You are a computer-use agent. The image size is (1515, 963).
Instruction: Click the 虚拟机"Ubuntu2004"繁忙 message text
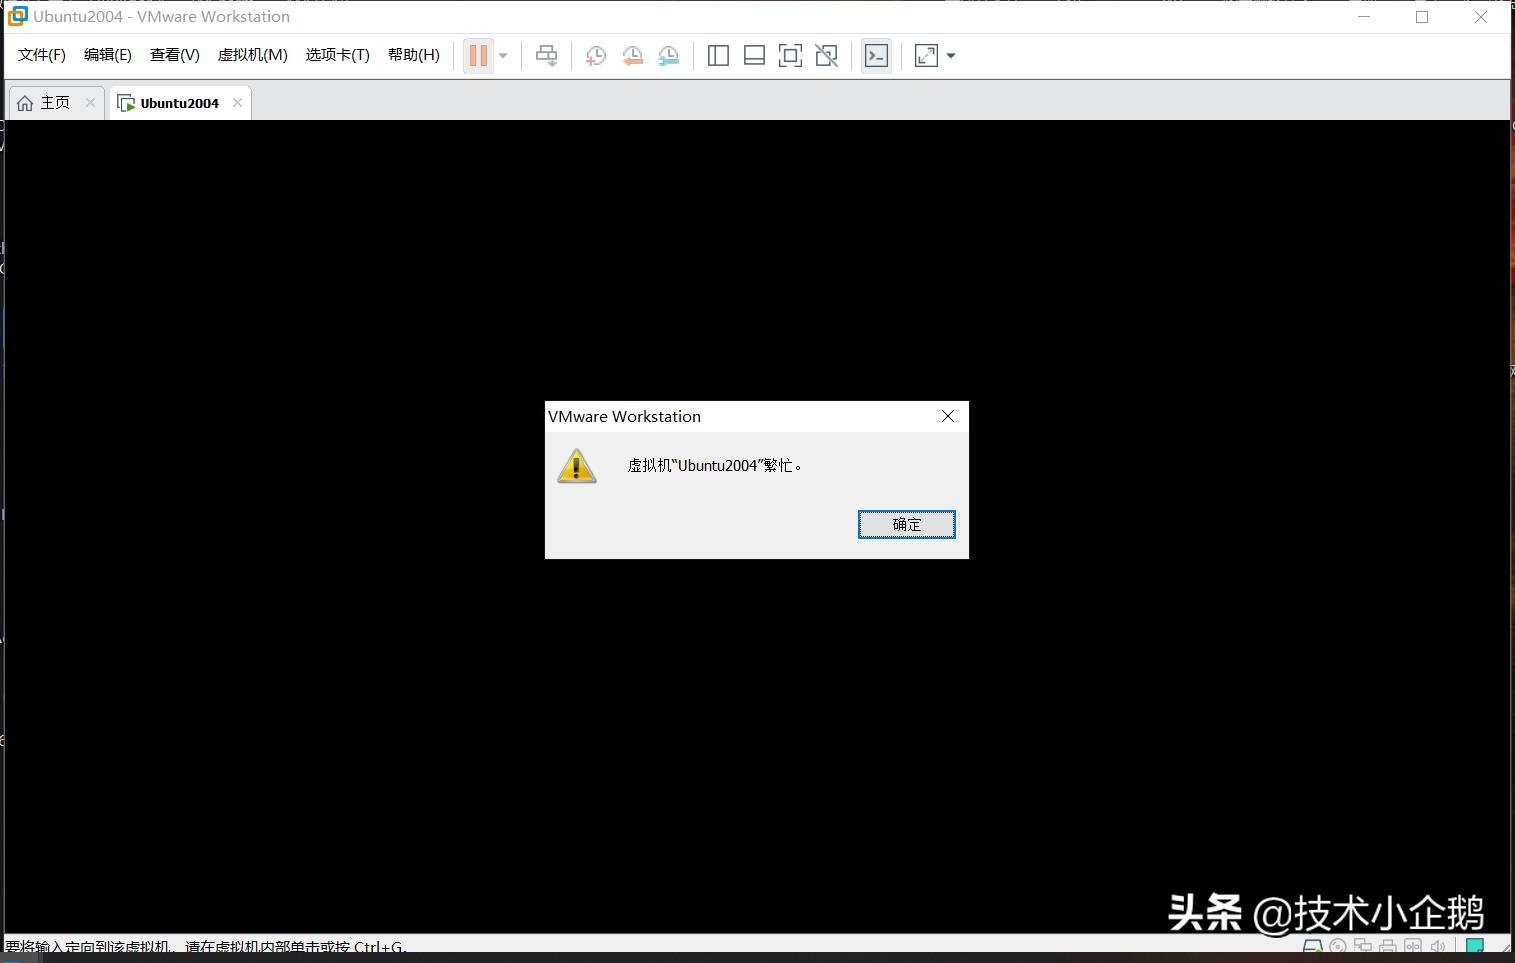tap(715, 466)
